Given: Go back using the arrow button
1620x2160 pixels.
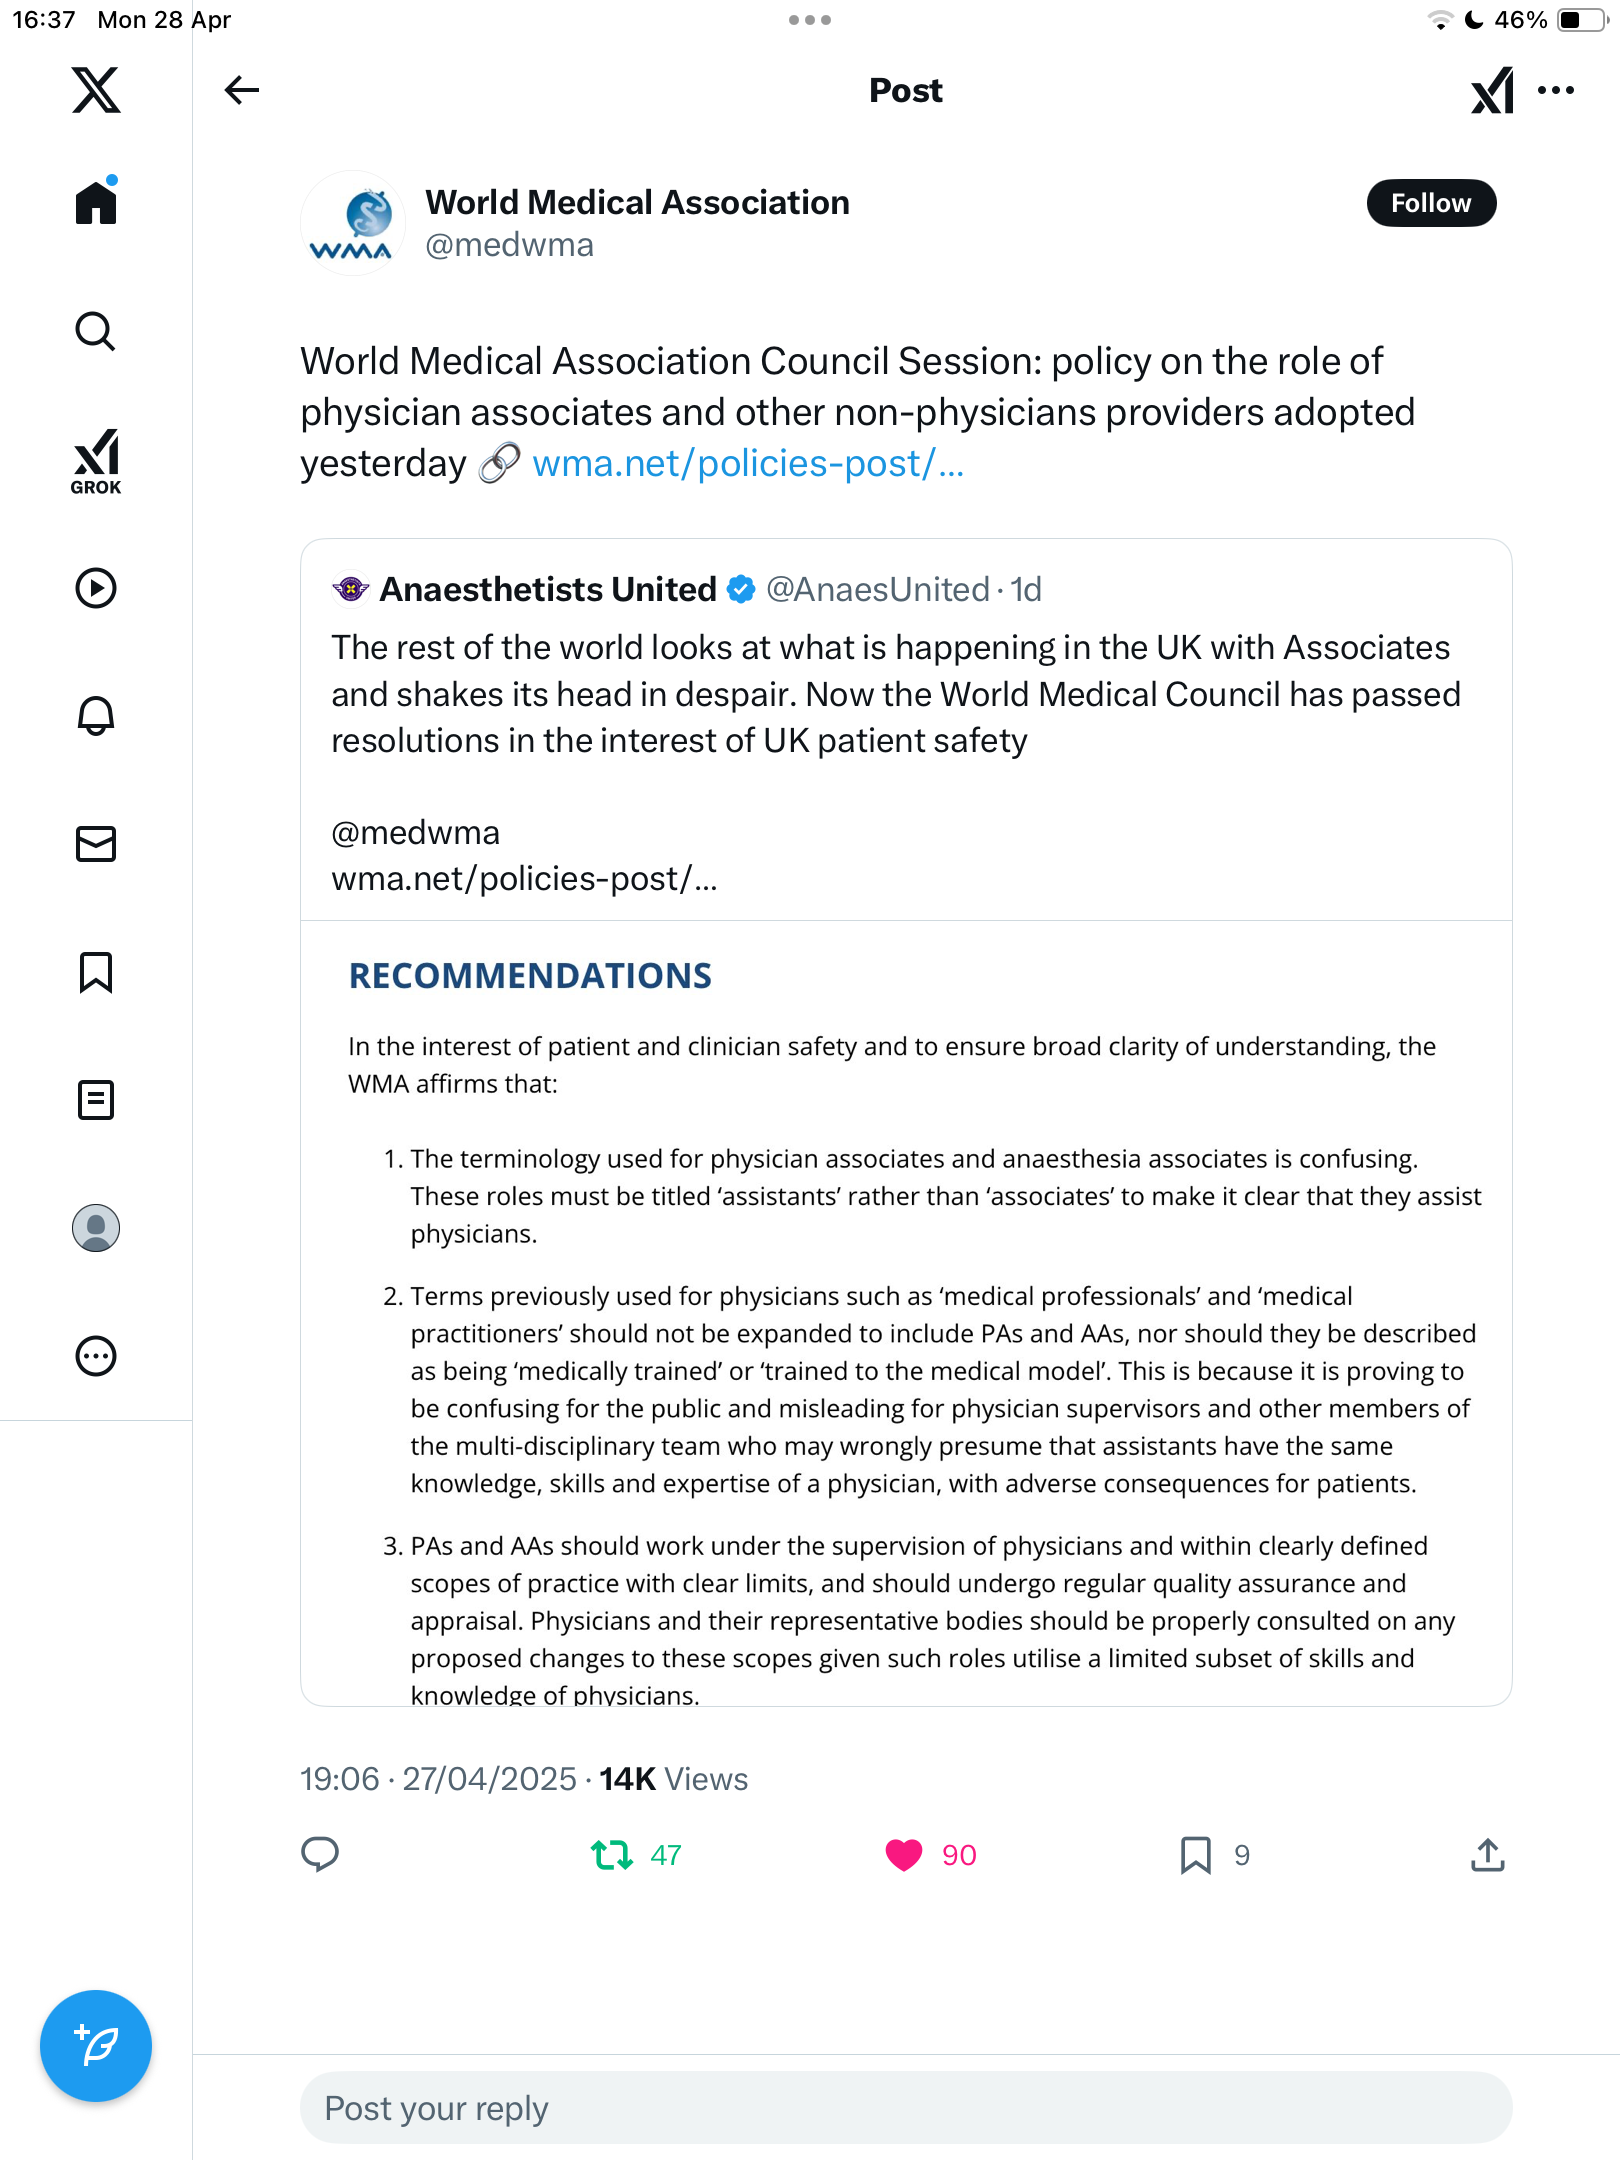Looking at the screenshot, I should point(241,90).
